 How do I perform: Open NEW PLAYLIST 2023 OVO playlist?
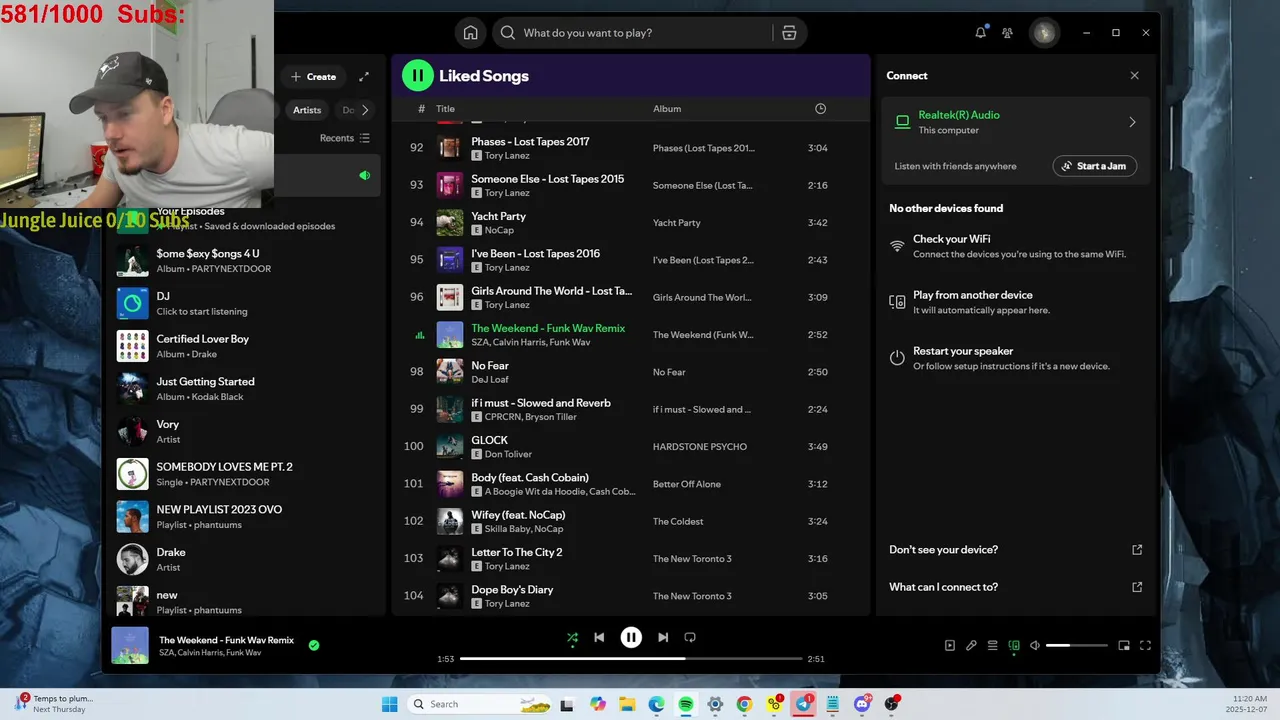[x=245, y=516]
